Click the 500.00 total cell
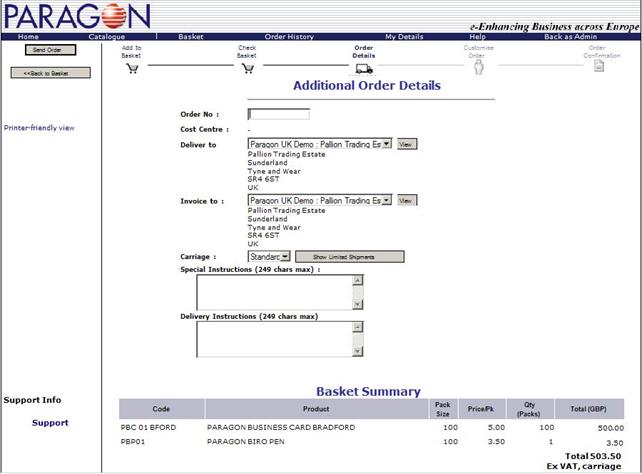 [611, 428]
